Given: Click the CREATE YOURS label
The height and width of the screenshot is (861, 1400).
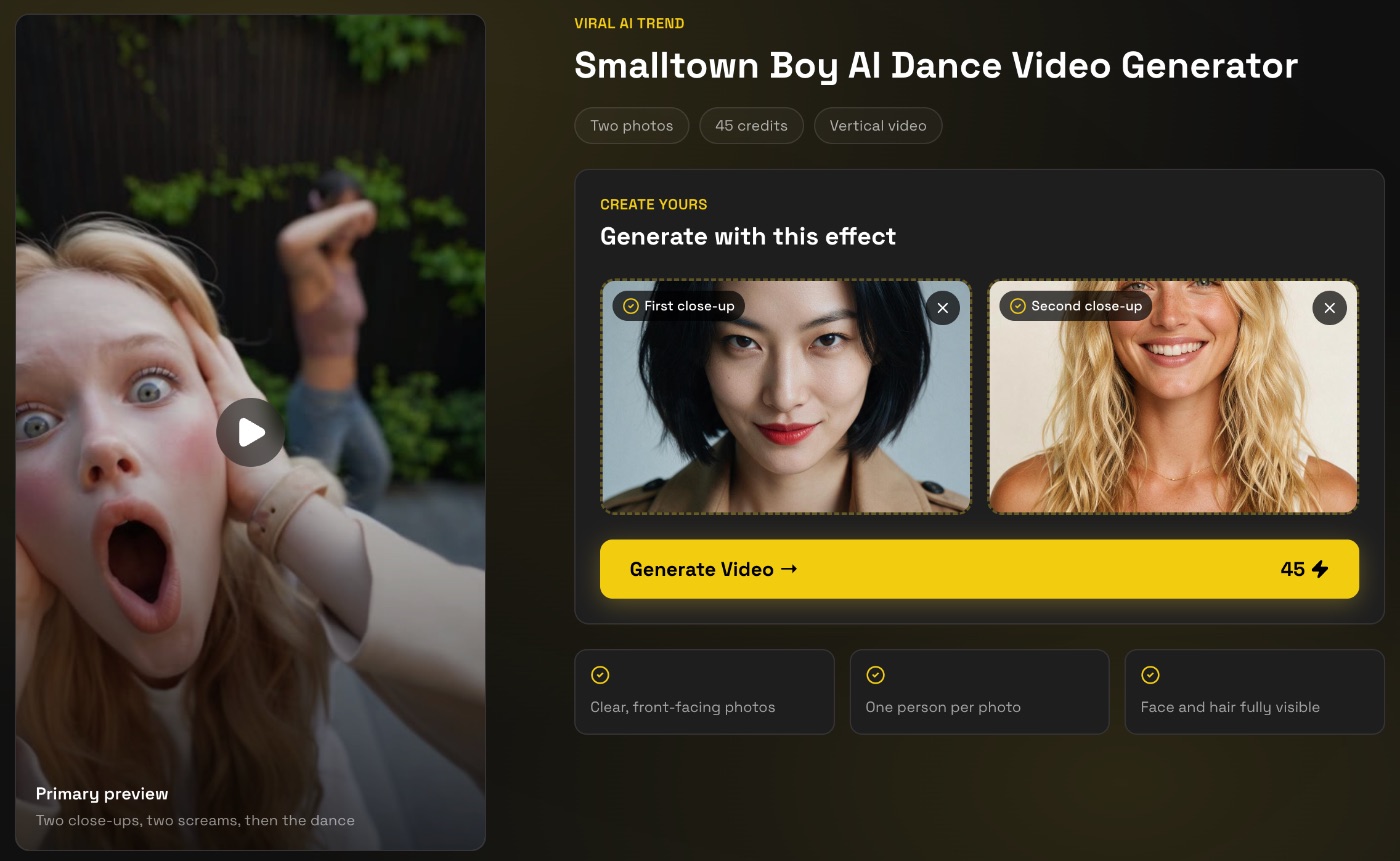Looking at the screenshot, I should [653, 204].
